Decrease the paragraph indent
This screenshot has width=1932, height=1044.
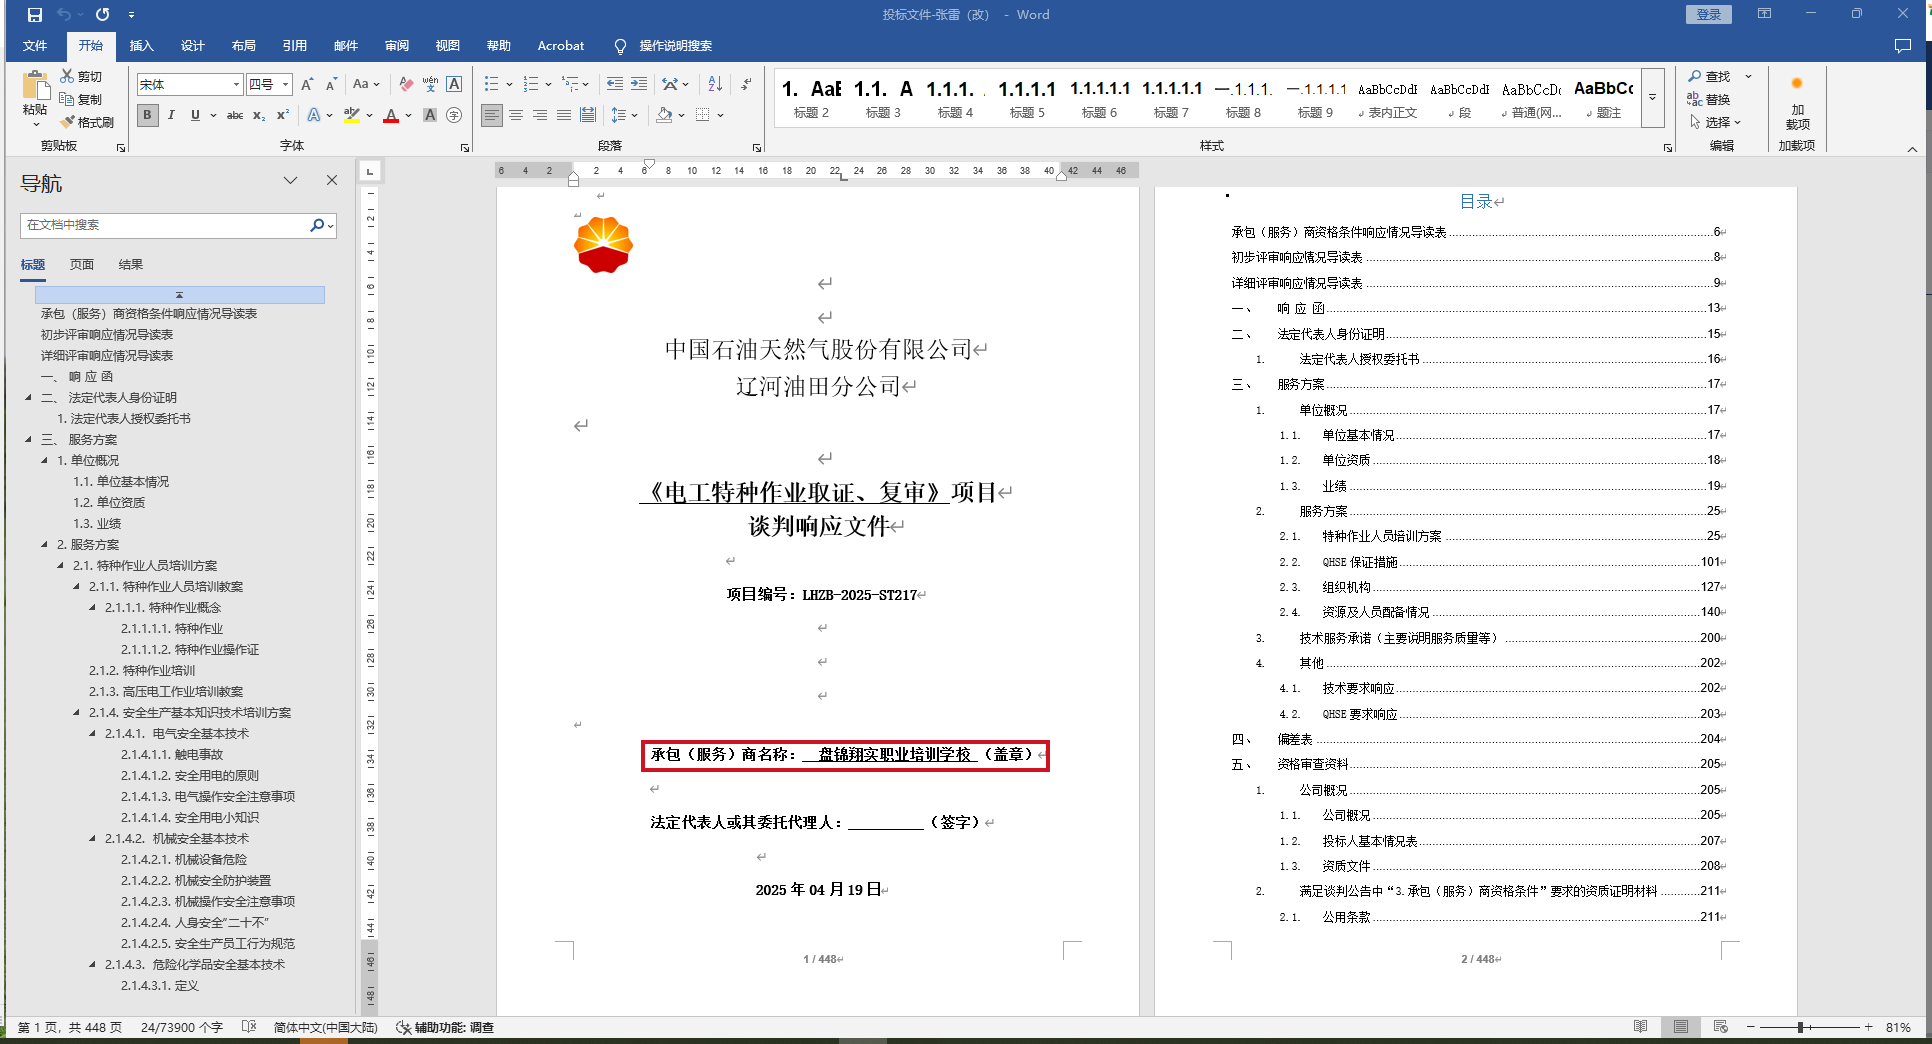[615, 85]
